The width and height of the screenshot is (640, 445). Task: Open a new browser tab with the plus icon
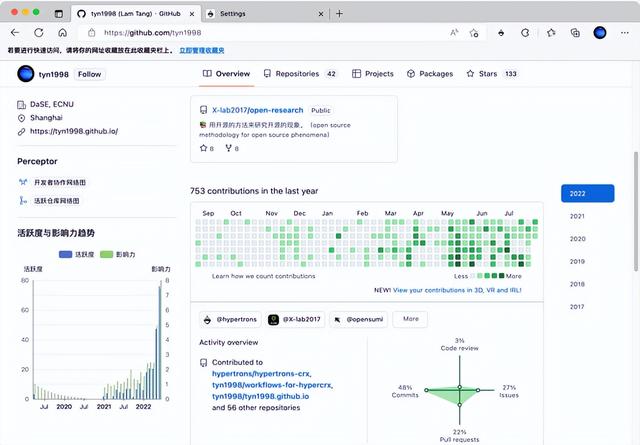[x=339, y=14]
